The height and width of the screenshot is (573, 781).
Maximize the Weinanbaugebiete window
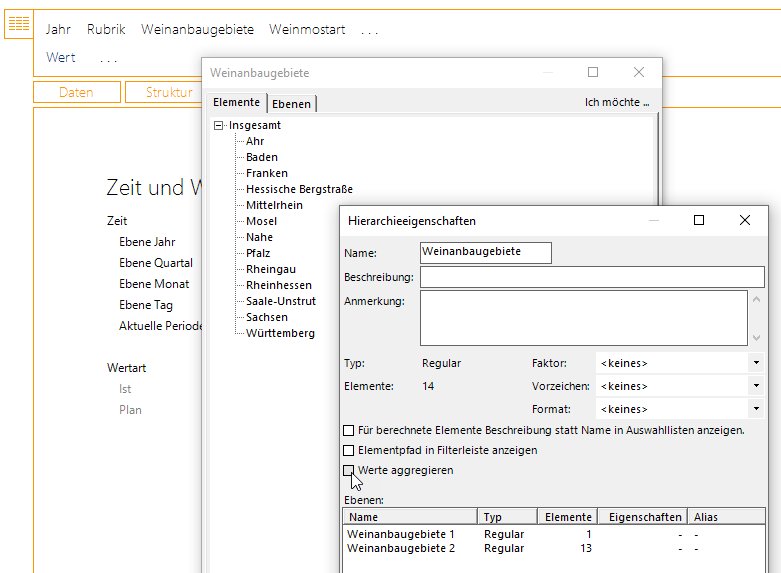593,72
